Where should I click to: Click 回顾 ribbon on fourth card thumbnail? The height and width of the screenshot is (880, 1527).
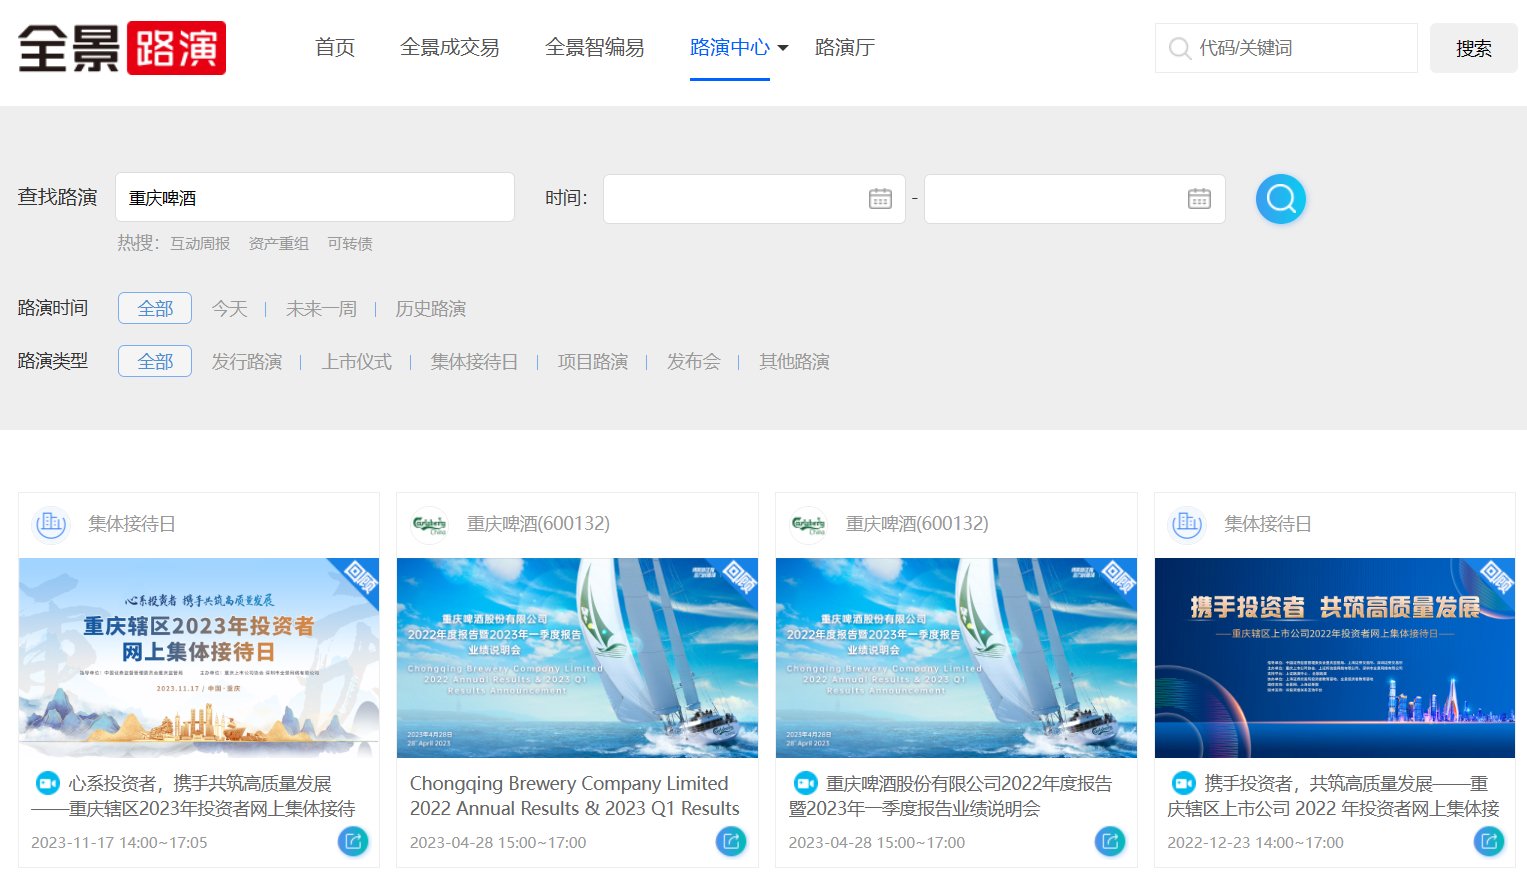[x=1496, y=578]
